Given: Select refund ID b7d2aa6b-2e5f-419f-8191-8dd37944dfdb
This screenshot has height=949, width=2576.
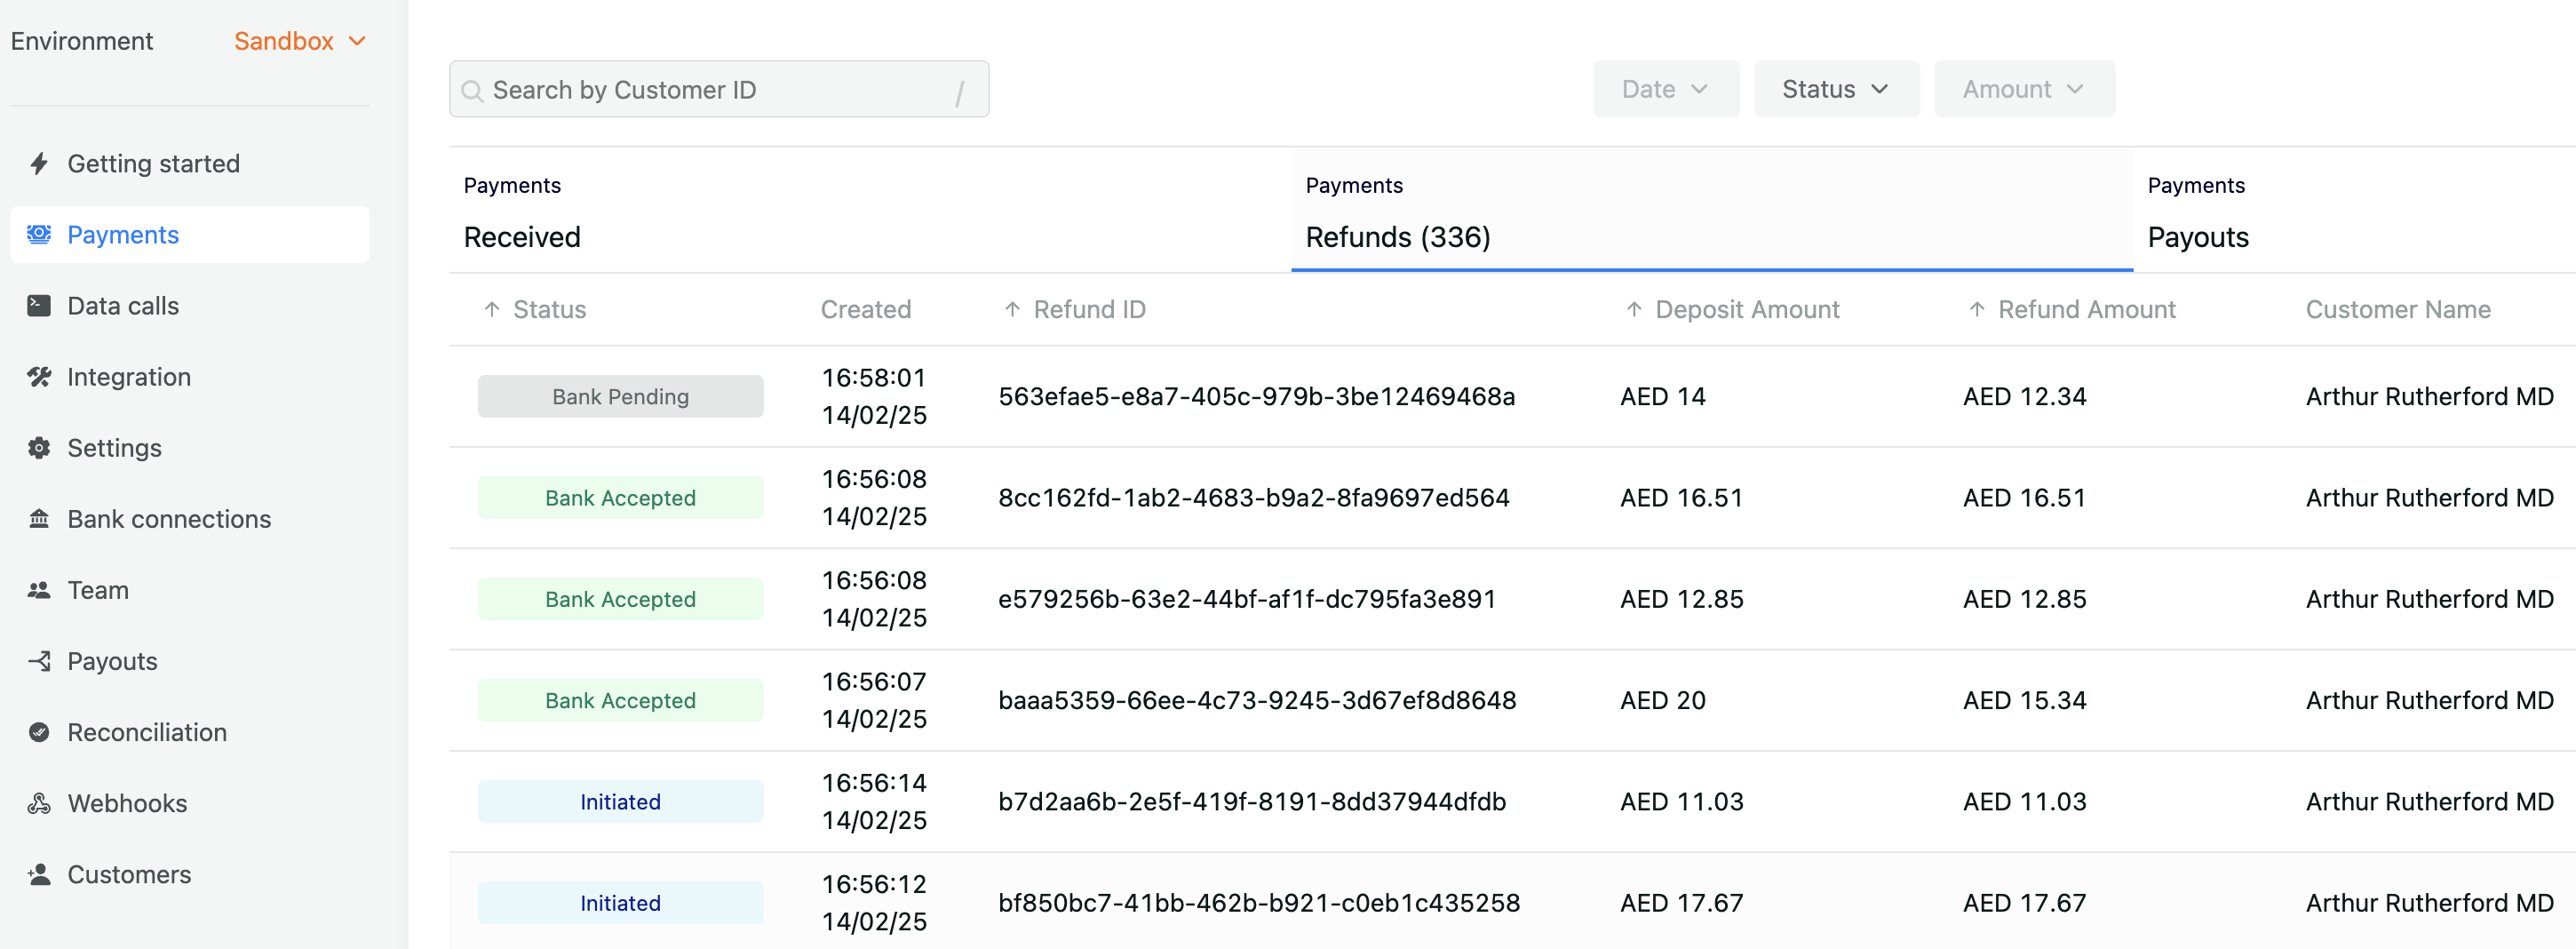Looking at the screenshot, I should point(1252,801).
